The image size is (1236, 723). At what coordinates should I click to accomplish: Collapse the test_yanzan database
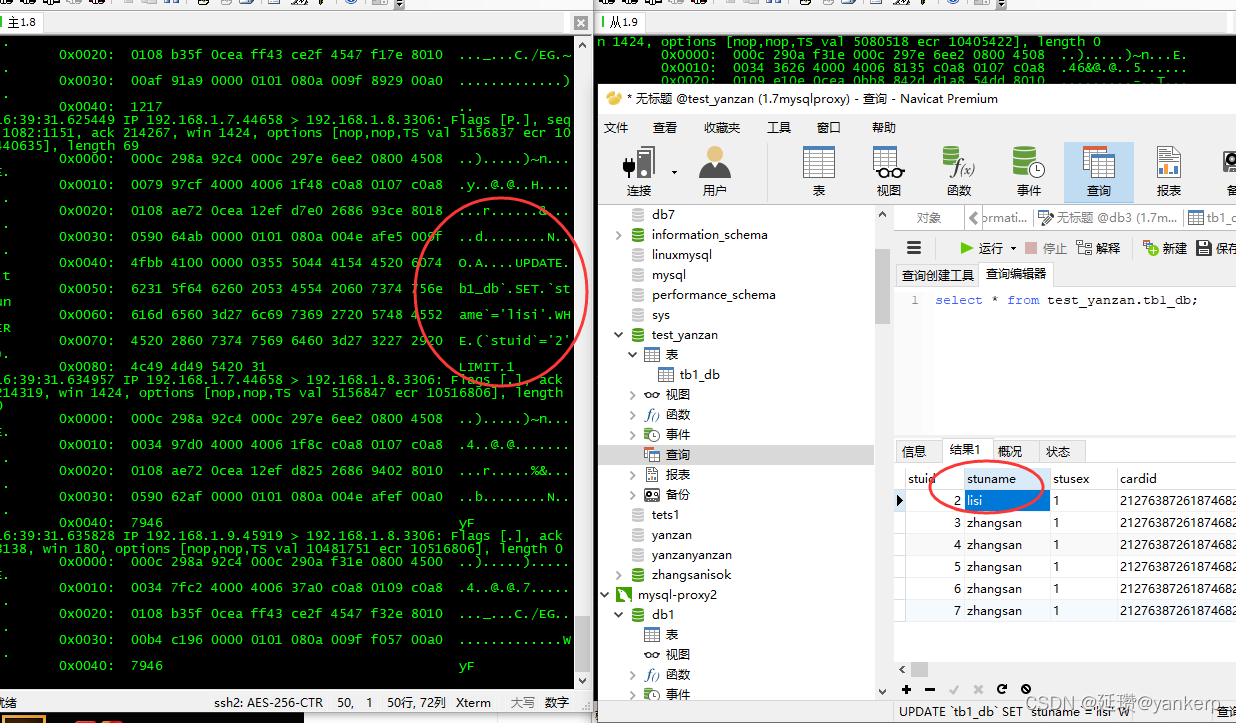(619, 335)
